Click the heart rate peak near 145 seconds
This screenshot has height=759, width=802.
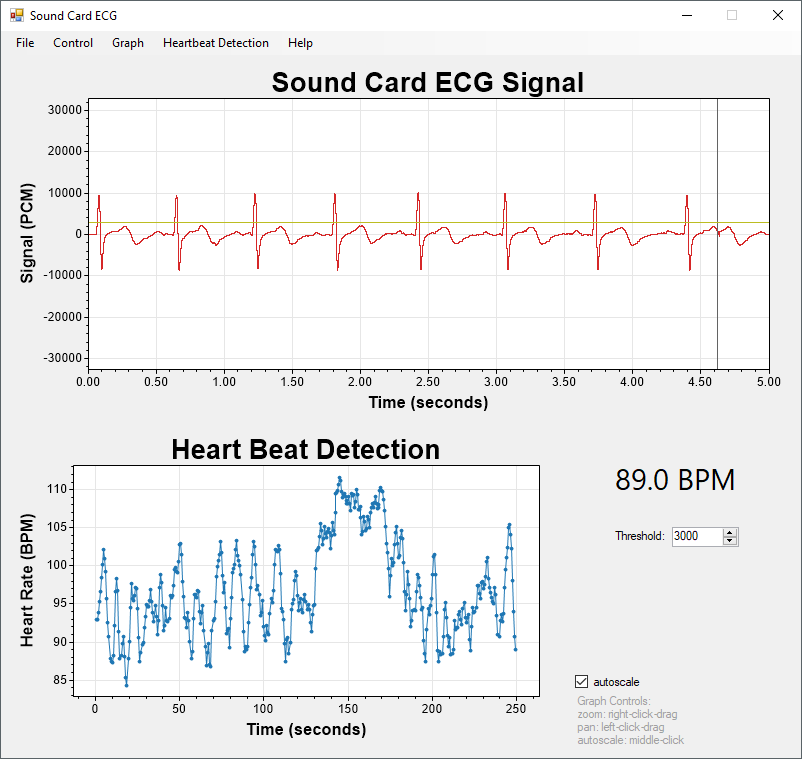339,479
